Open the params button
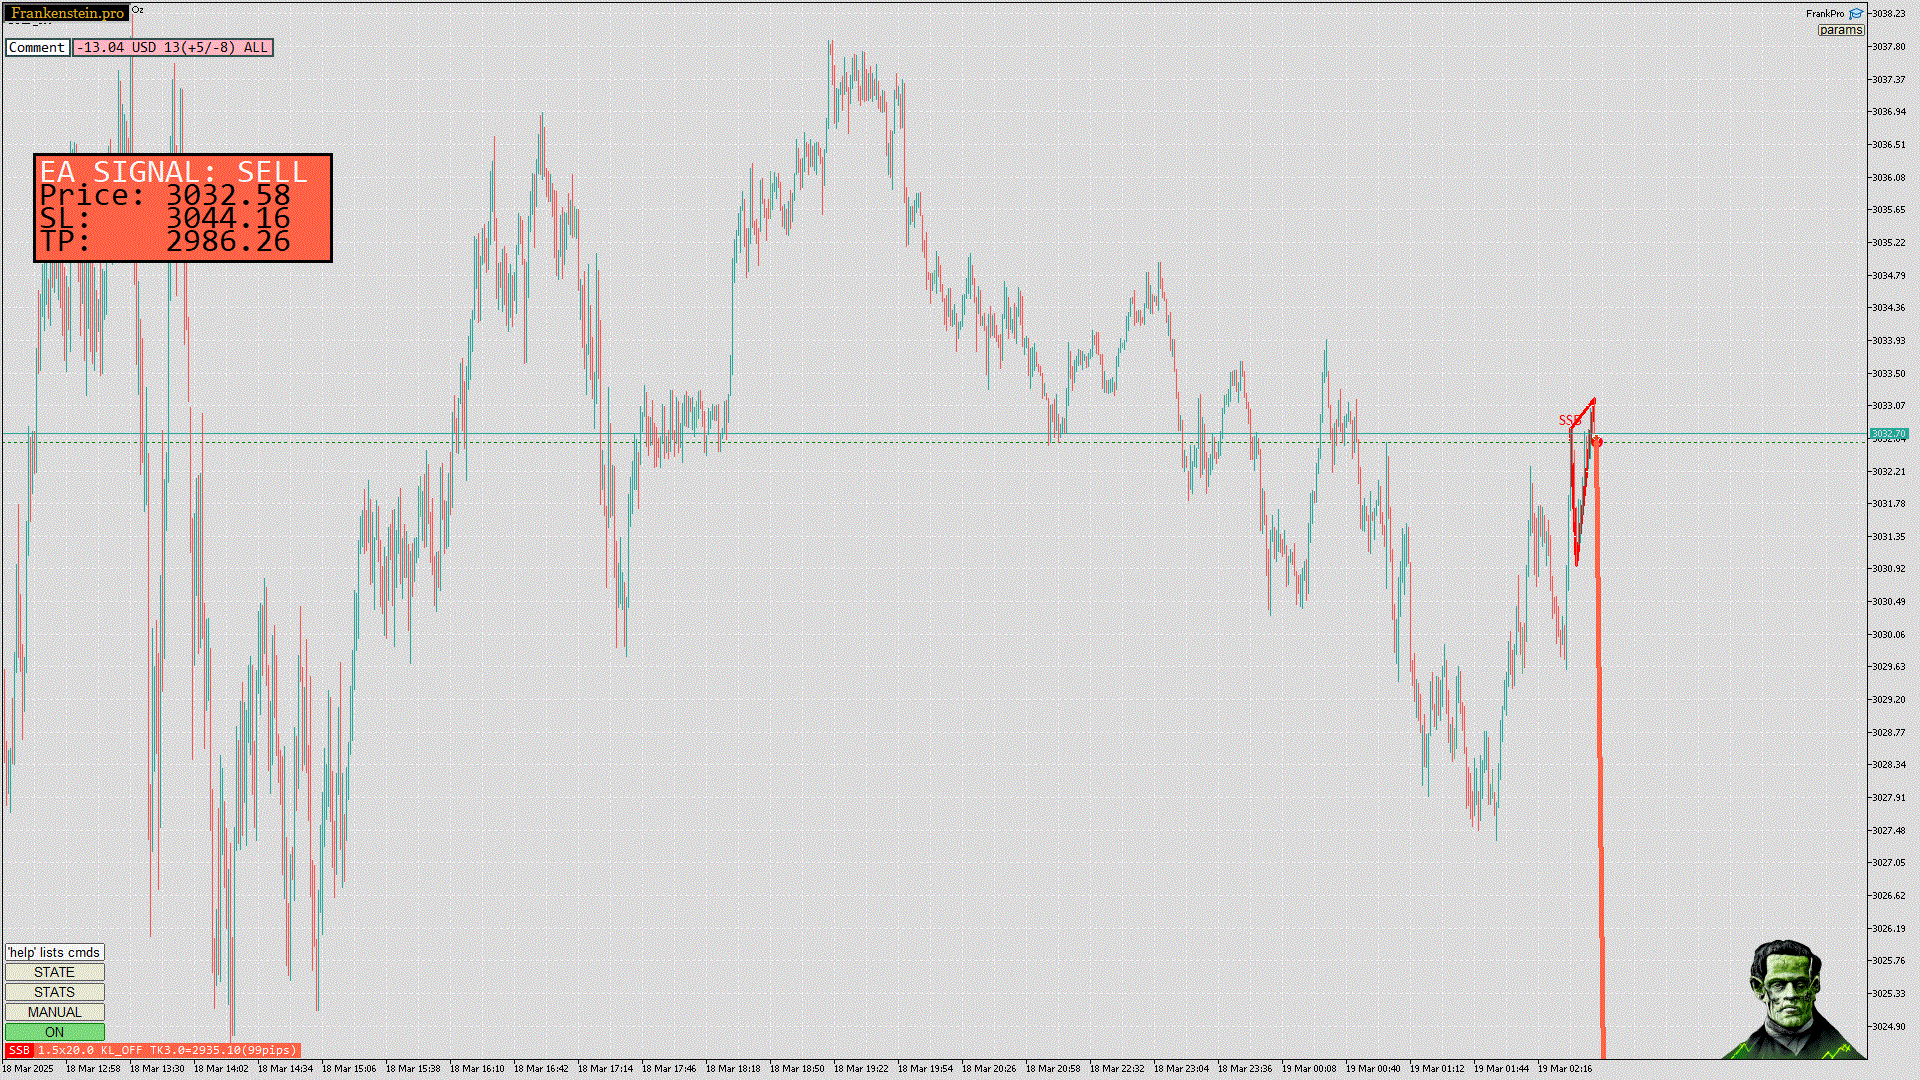This screenshot has height=1080, width=1920. tap(1840, 30)
